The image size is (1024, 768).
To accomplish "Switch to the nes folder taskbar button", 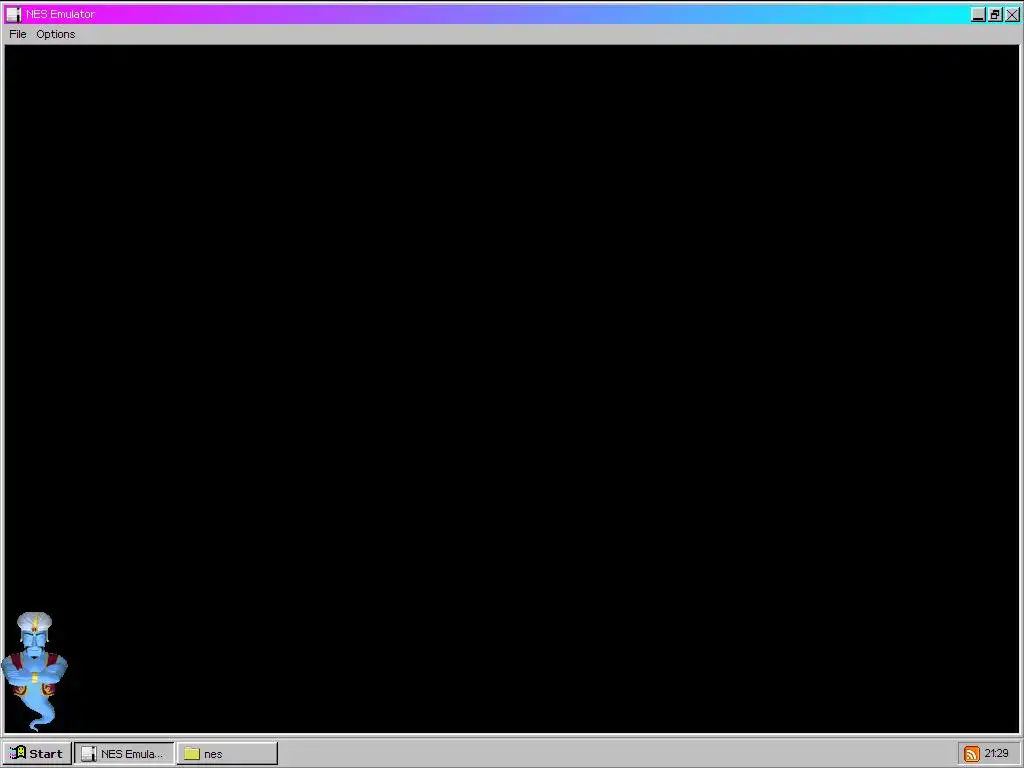I will [x=227, y=754].
